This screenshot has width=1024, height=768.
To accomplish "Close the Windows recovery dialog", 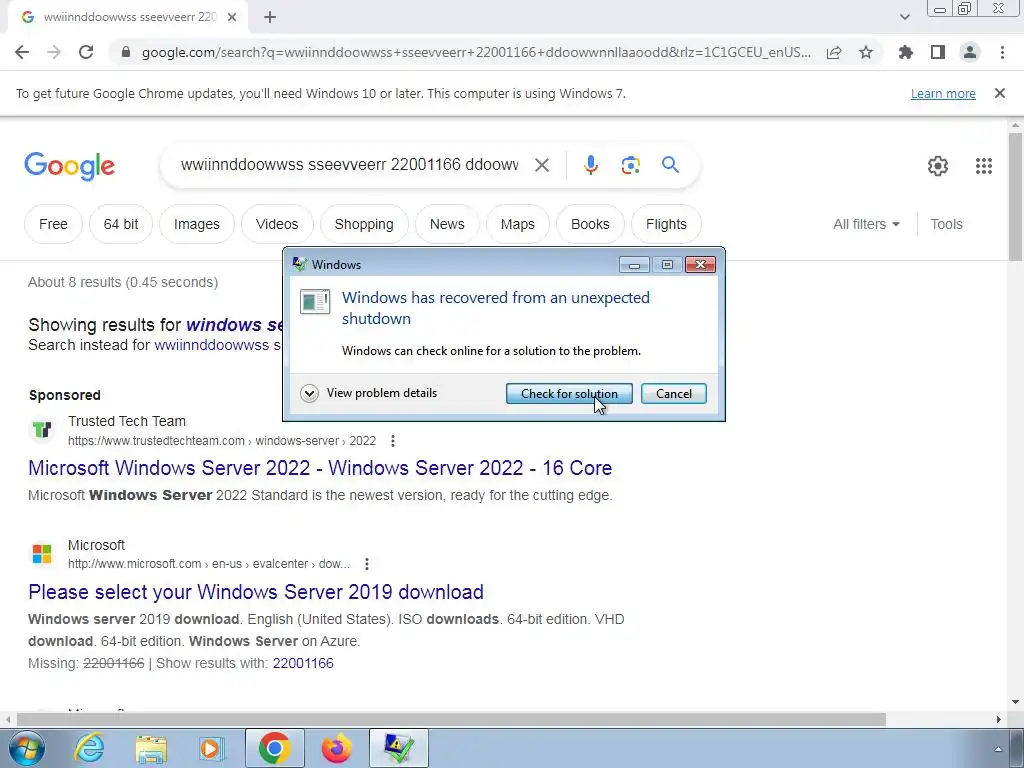I will 700,264.
